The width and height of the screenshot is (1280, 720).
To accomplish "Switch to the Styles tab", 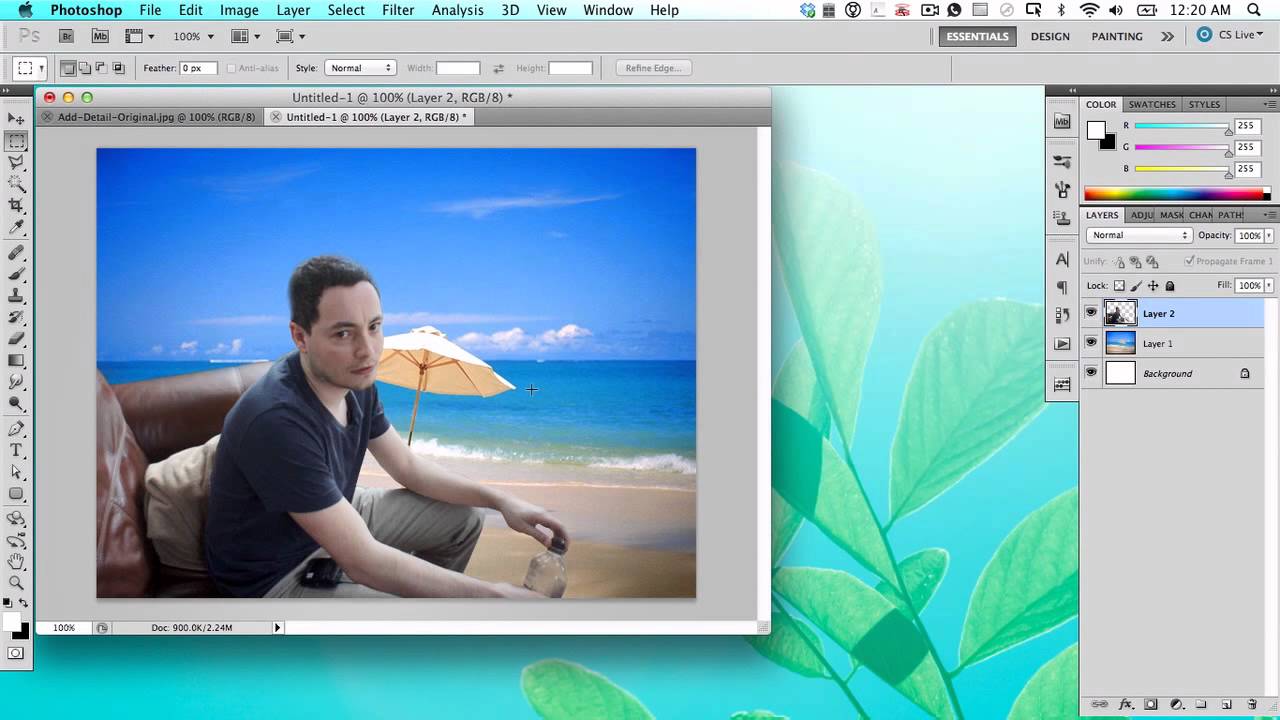I will pos(1204,104).
